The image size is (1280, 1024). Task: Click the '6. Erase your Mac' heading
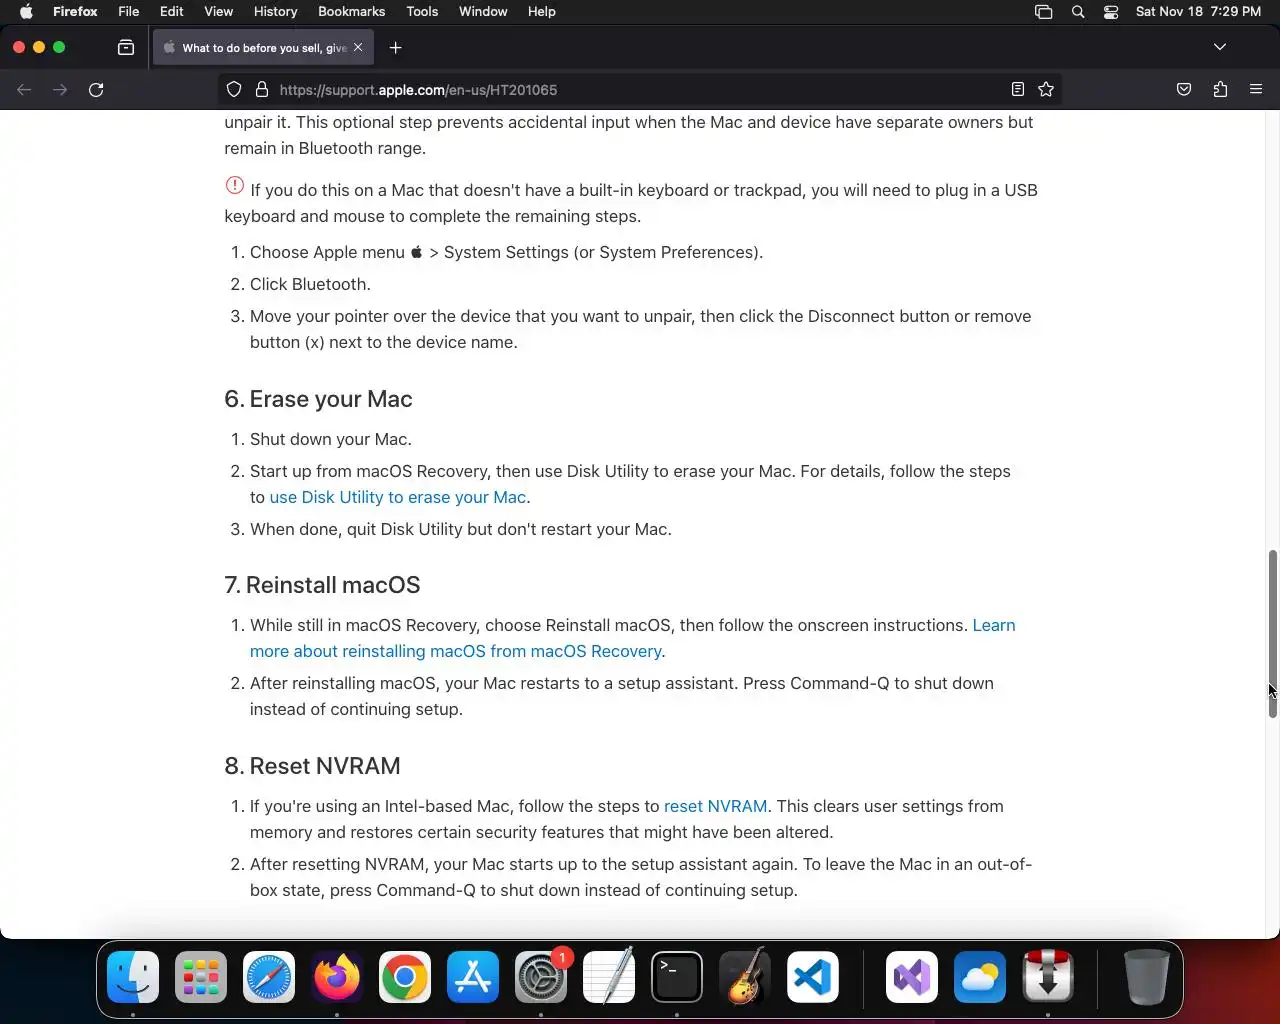click(318, 399)
